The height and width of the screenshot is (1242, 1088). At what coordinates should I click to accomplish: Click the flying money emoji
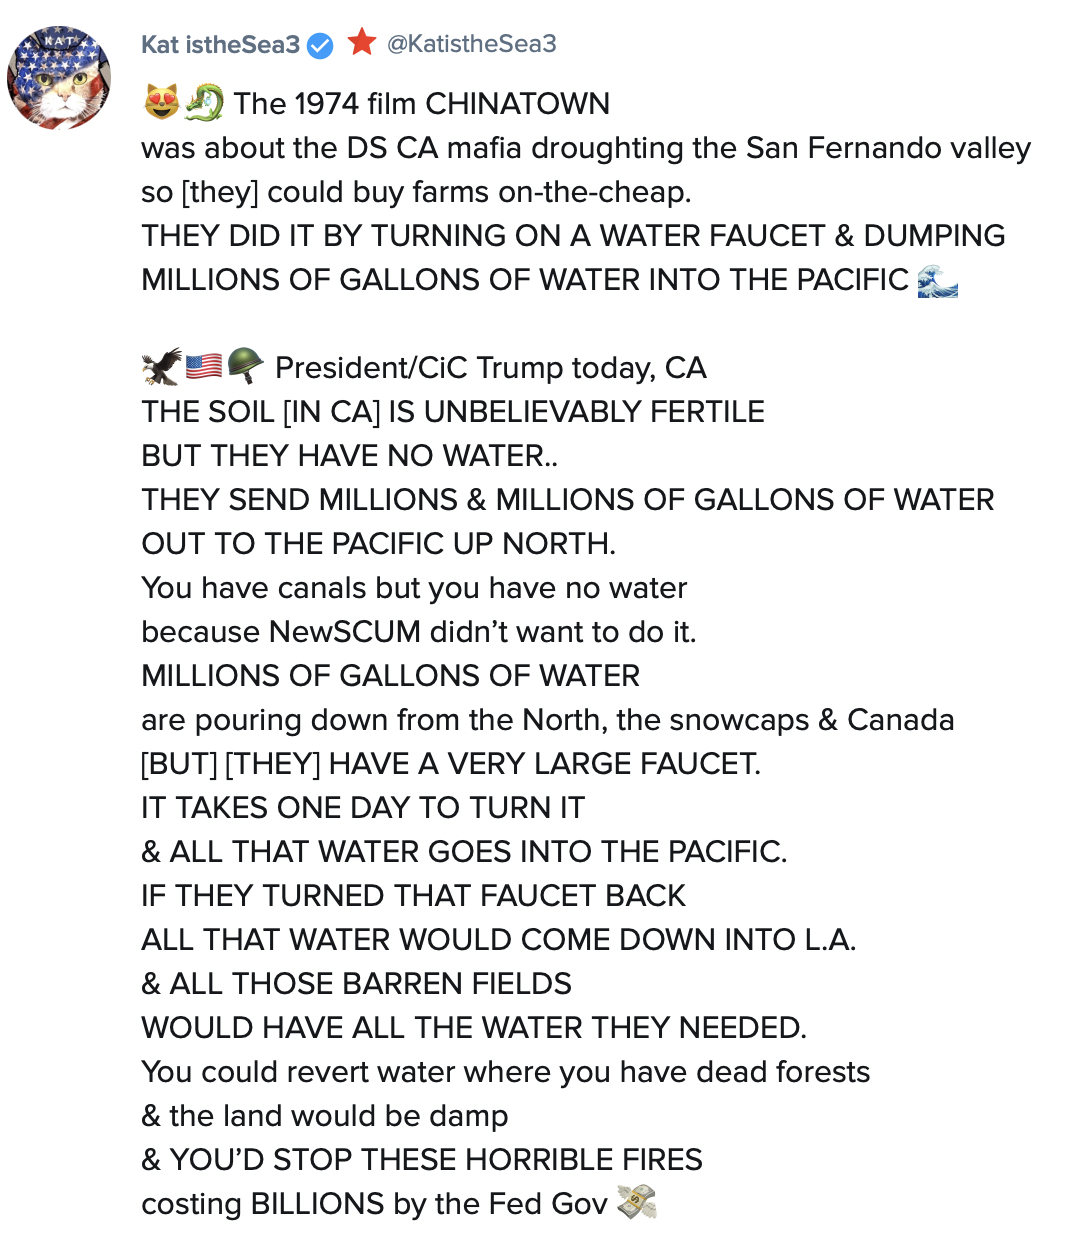[x=636, y=1202]
